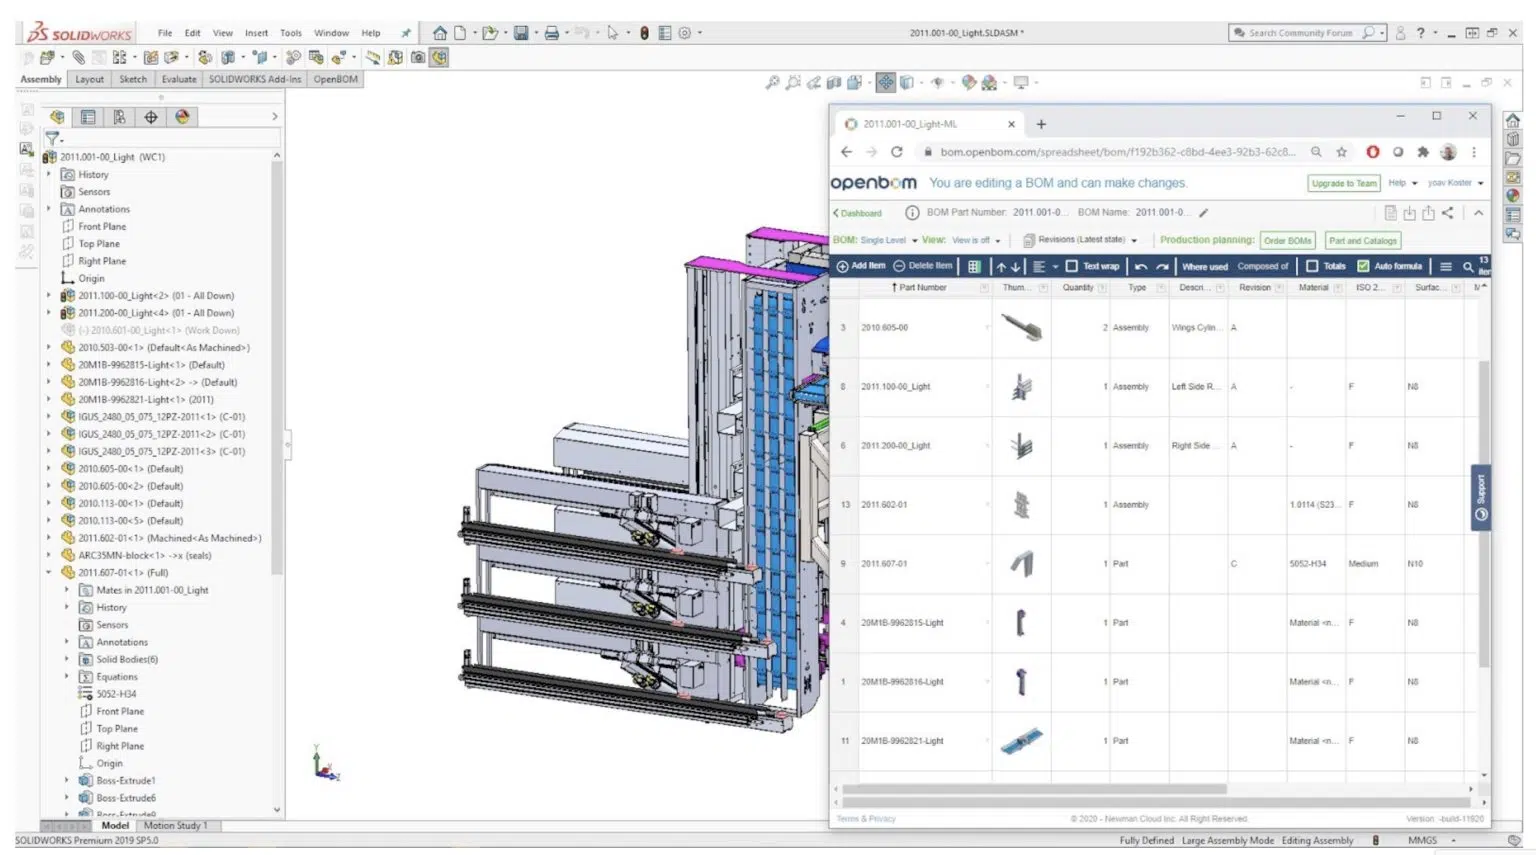1536x855 pixels.
Task: Toggle the Totals checkbox
Action: click(1312, 266)
